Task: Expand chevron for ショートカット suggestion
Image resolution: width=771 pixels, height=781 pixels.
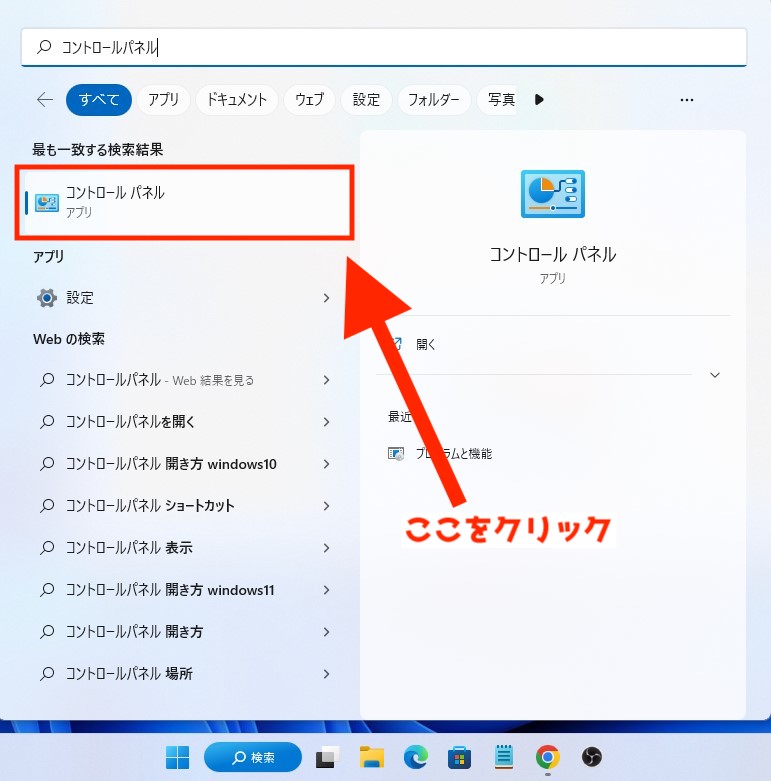Action: (x=326, y=506)
